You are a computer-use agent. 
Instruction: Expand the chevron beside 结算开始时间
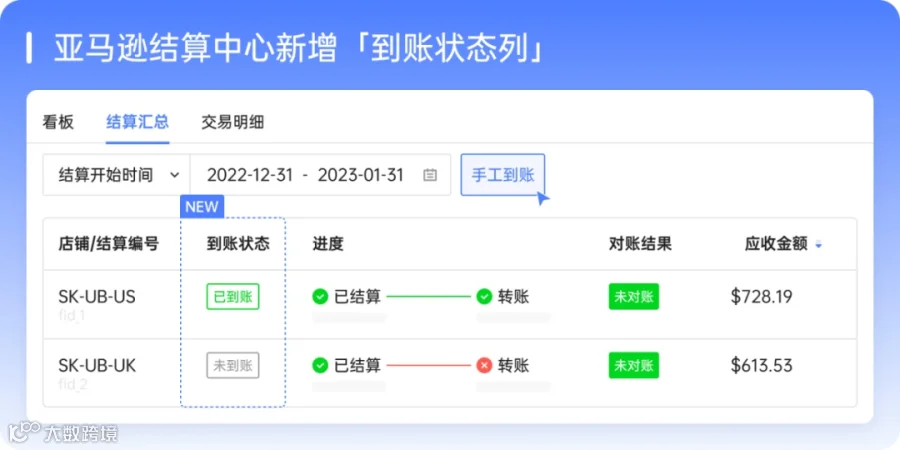(175, 175)
